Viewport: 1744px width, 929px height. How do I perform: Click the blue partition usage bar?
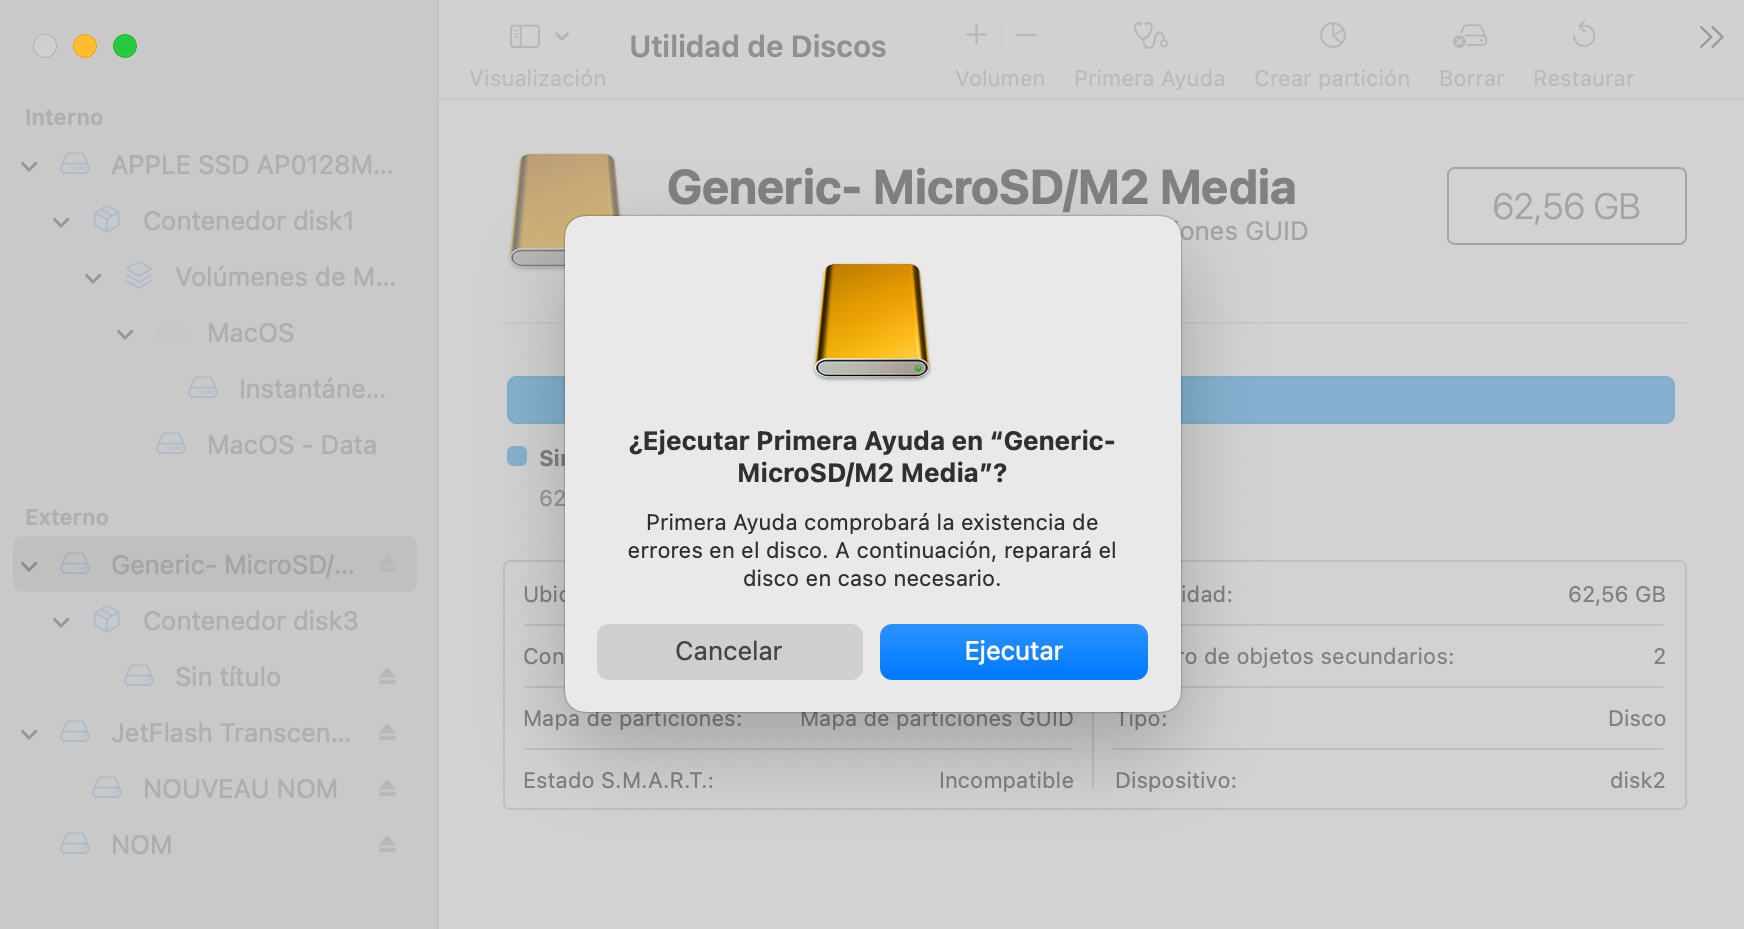pyautogui.click(x=1427, y=400)
